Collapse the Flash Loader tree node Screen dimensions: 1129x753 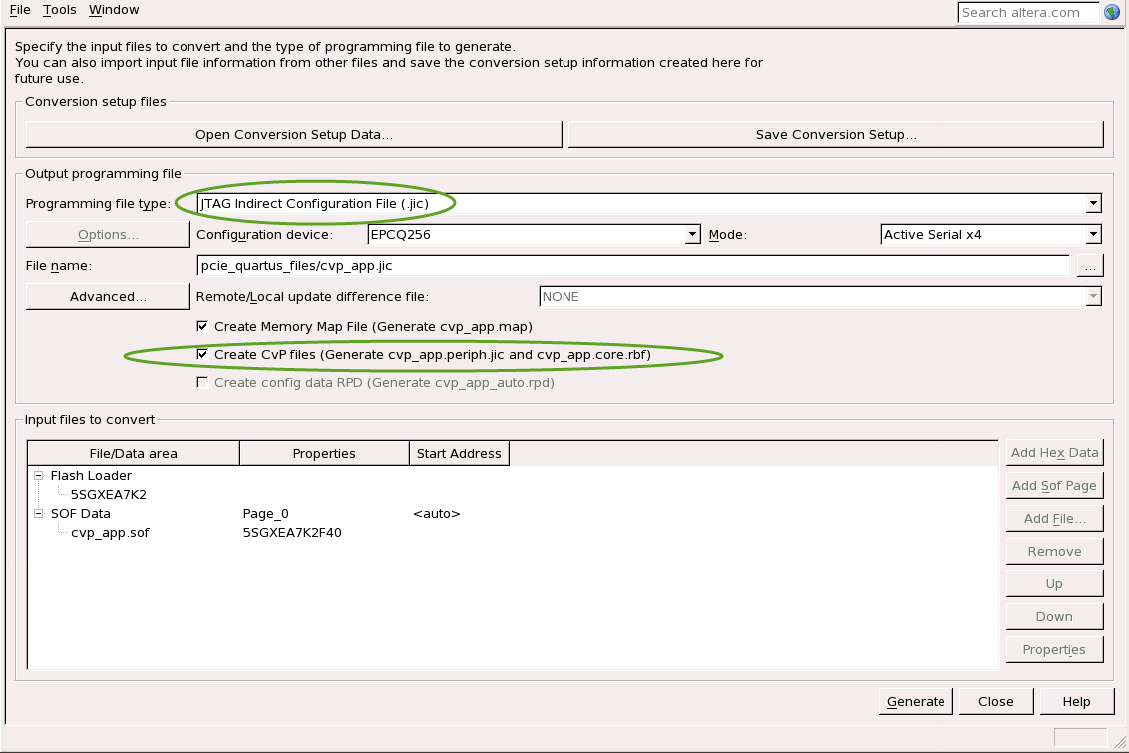[39, 475]
